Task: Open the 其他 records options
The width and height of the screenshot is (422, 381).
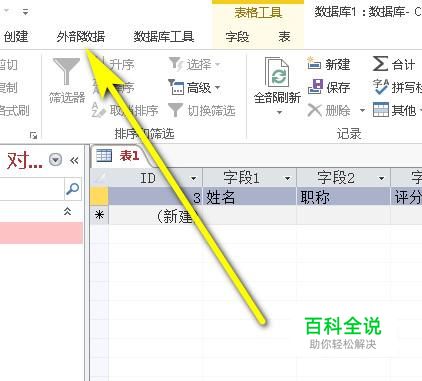Action: [397, 110]
